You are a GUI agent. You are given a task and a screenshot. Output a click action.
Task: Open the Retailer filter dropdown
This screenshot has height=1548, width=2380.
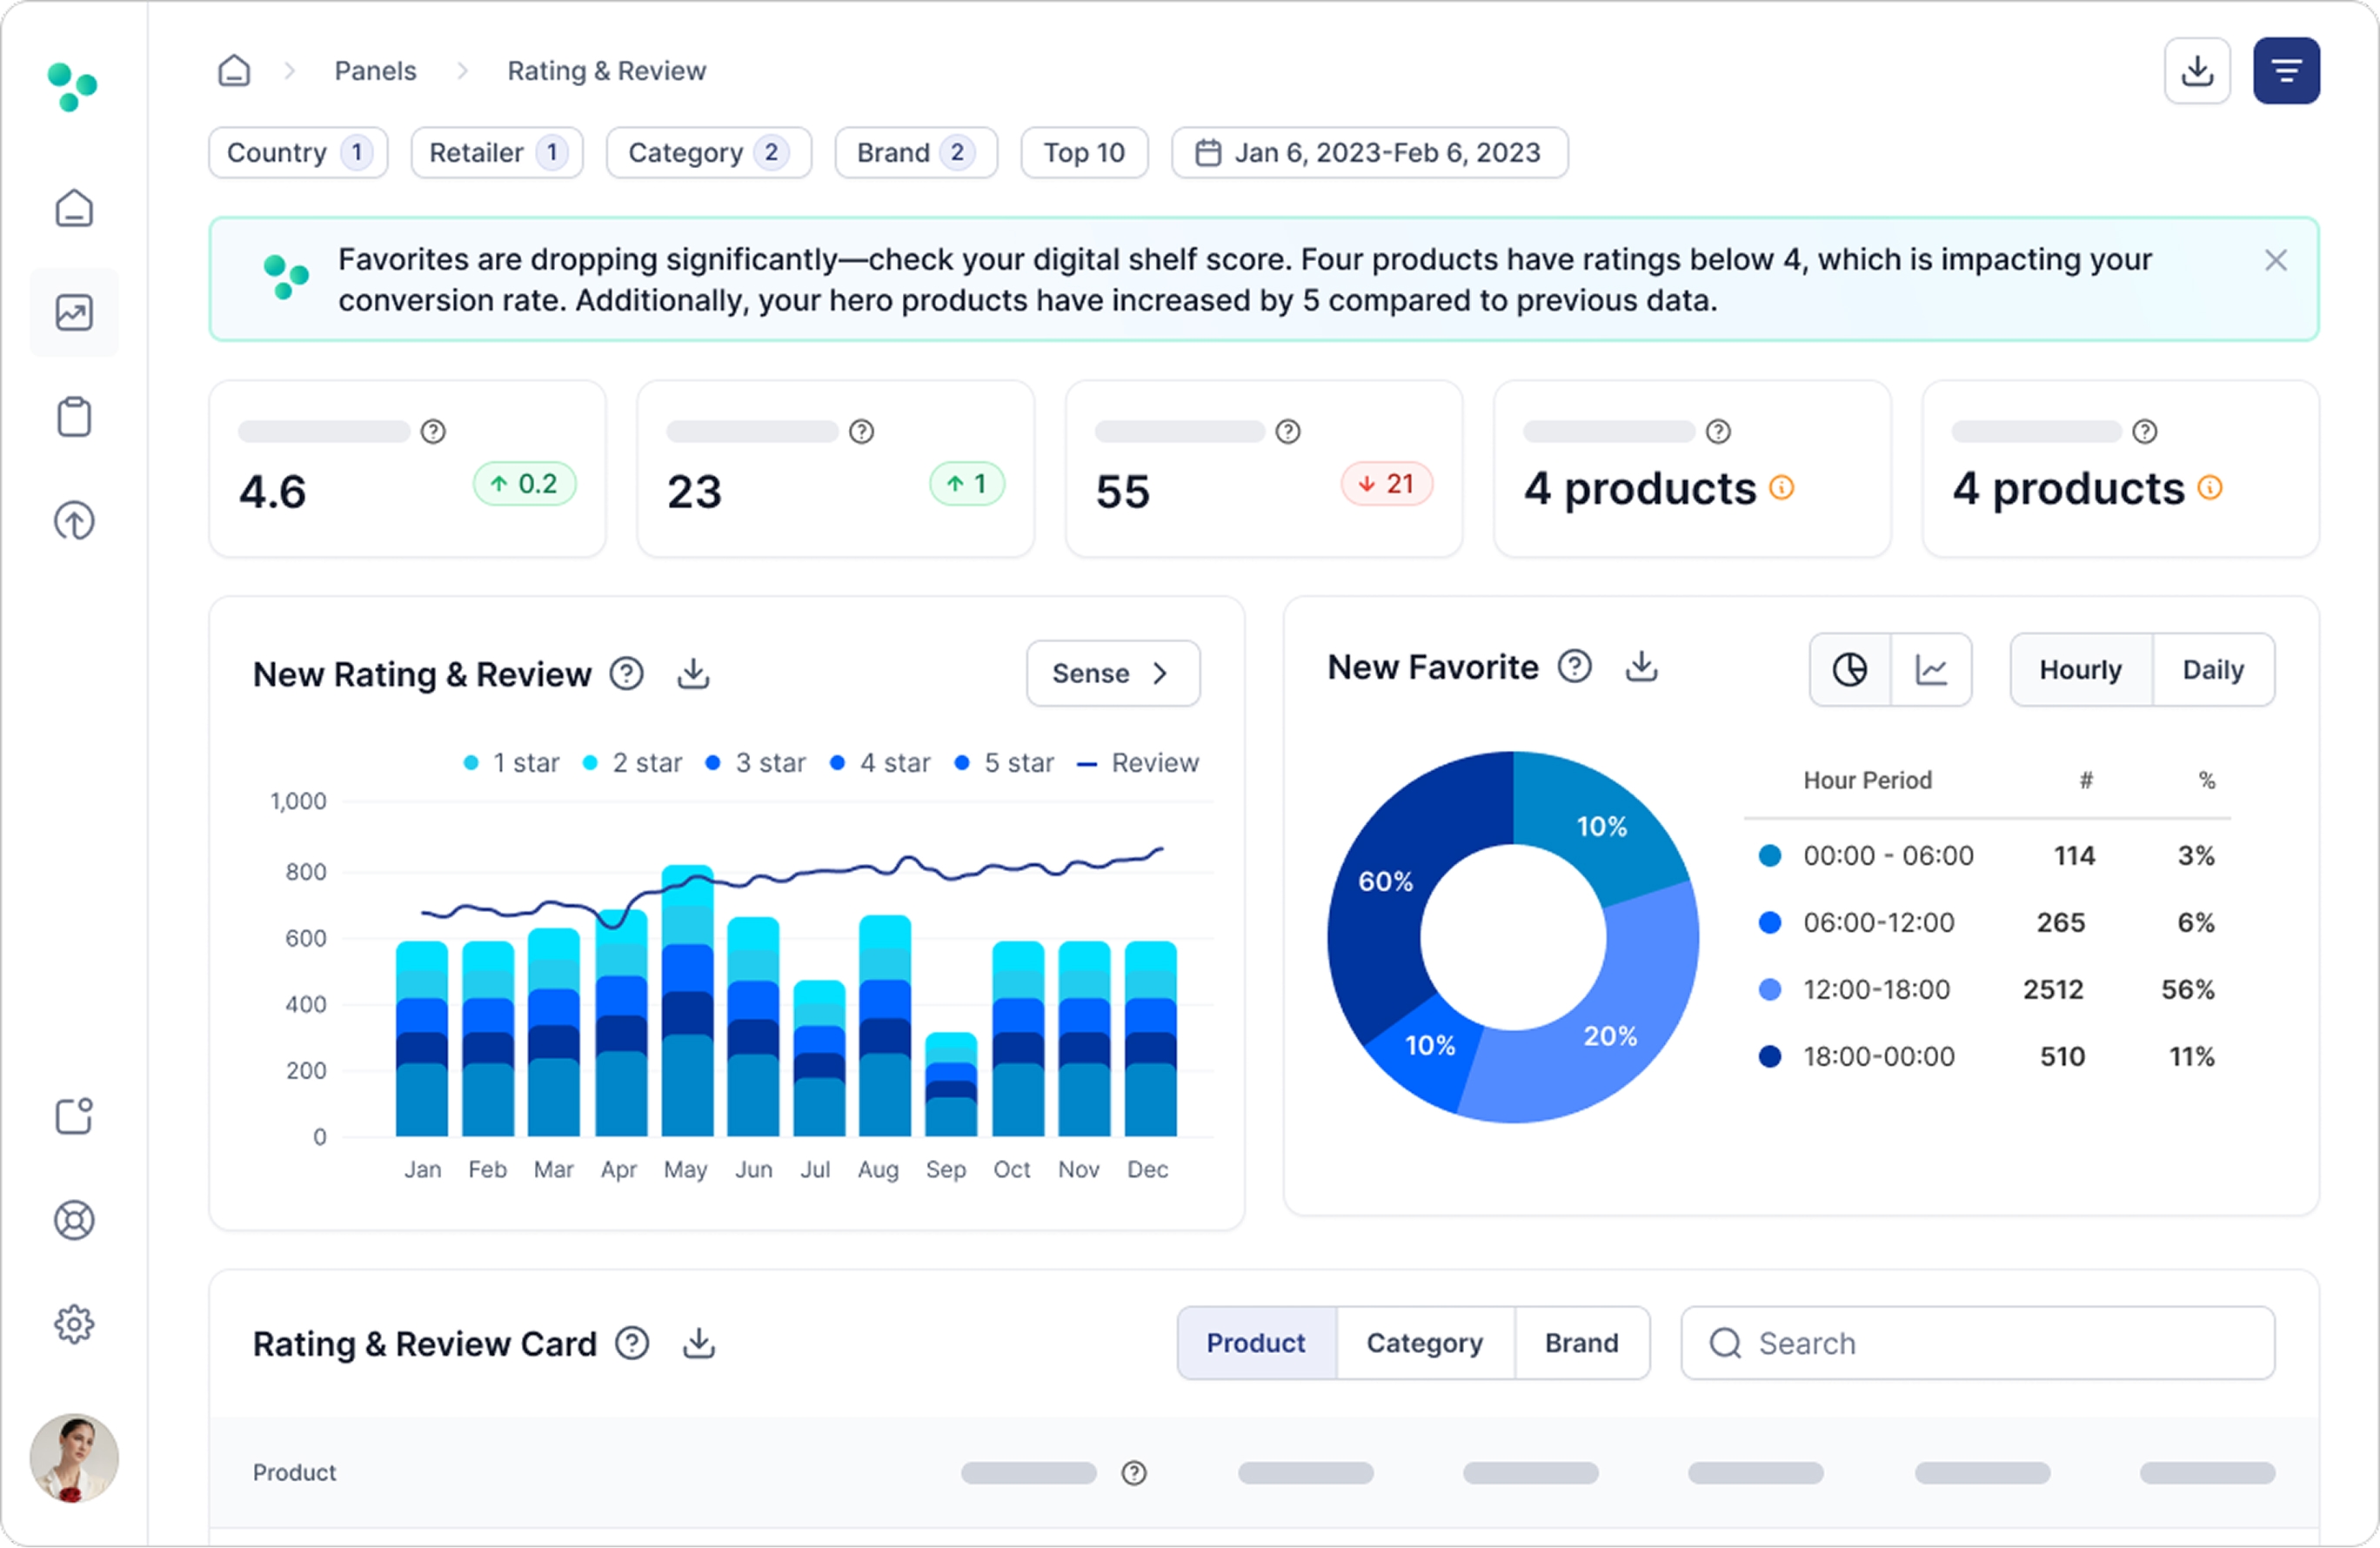click(x=497, y=153)
